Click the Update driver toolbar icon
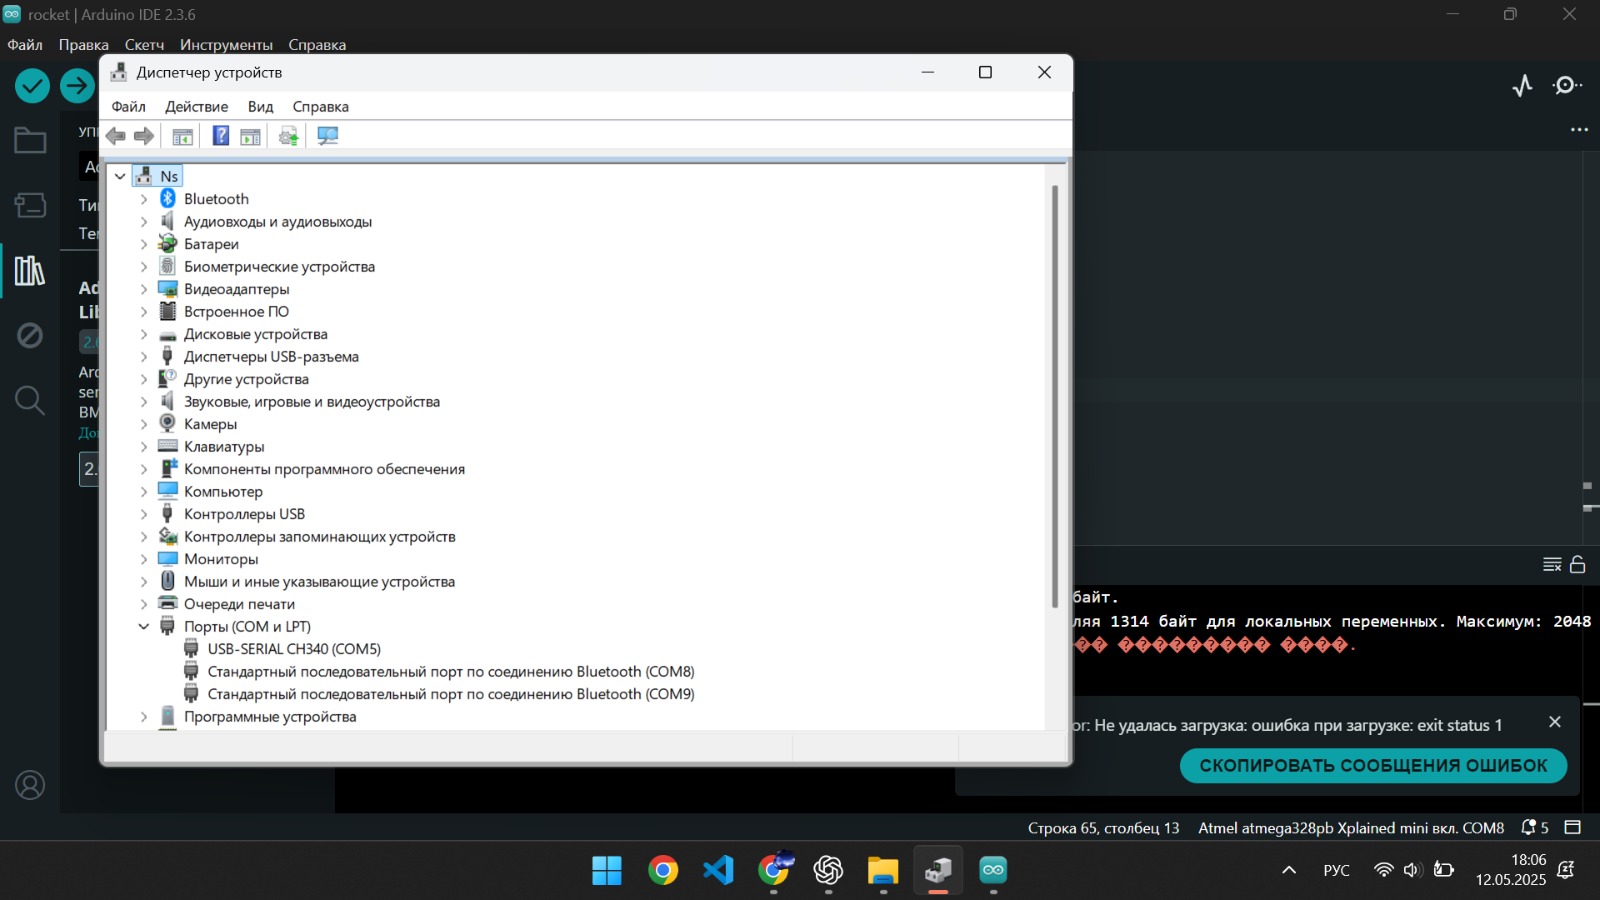 [289, 136]
